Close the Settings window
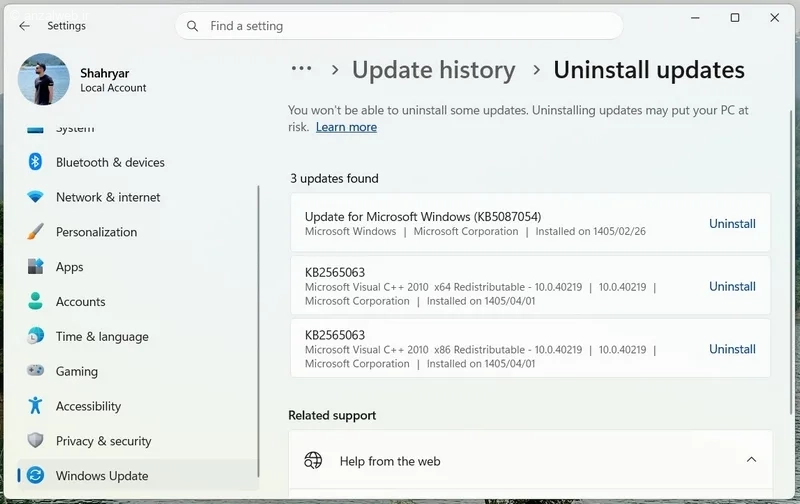Screen dimensions: 800x504 [x=774, y=18]
